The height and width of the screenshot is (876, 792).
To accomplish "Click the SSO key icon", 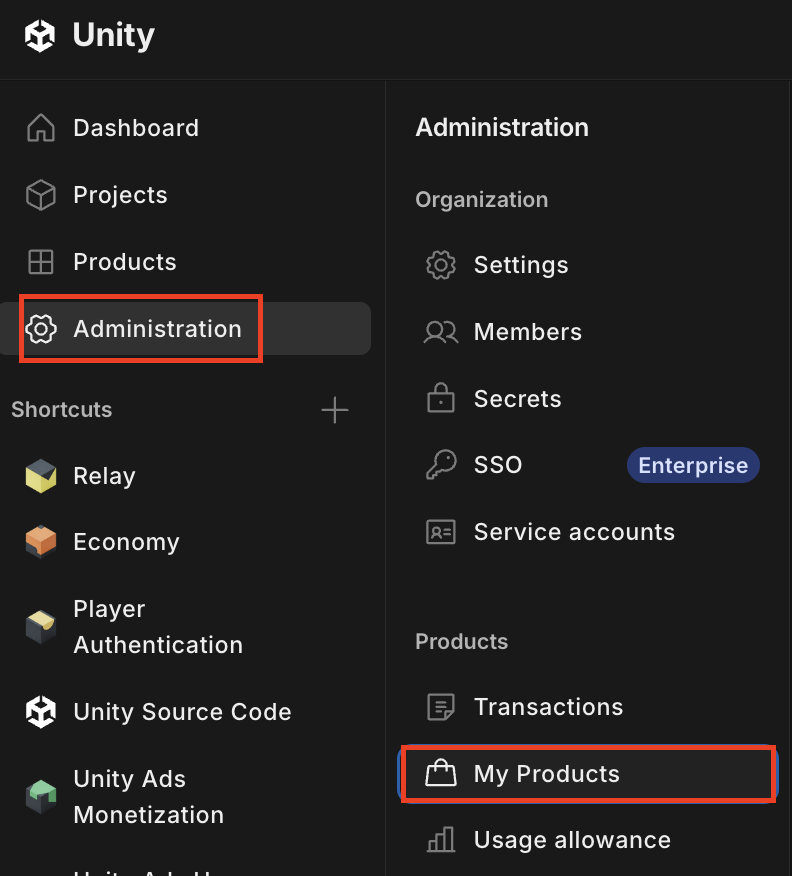I will [441, 465].
